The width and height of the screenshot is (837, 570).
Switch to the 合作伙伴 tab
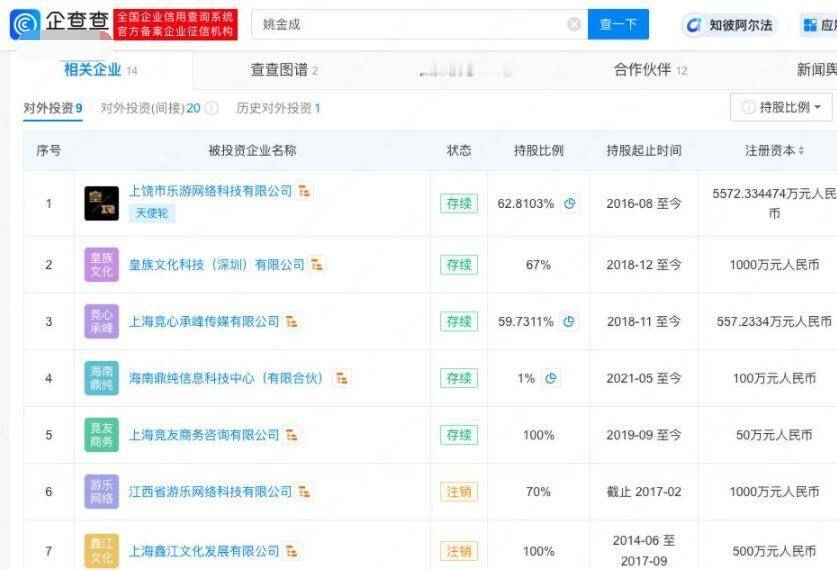click(650, 70)
